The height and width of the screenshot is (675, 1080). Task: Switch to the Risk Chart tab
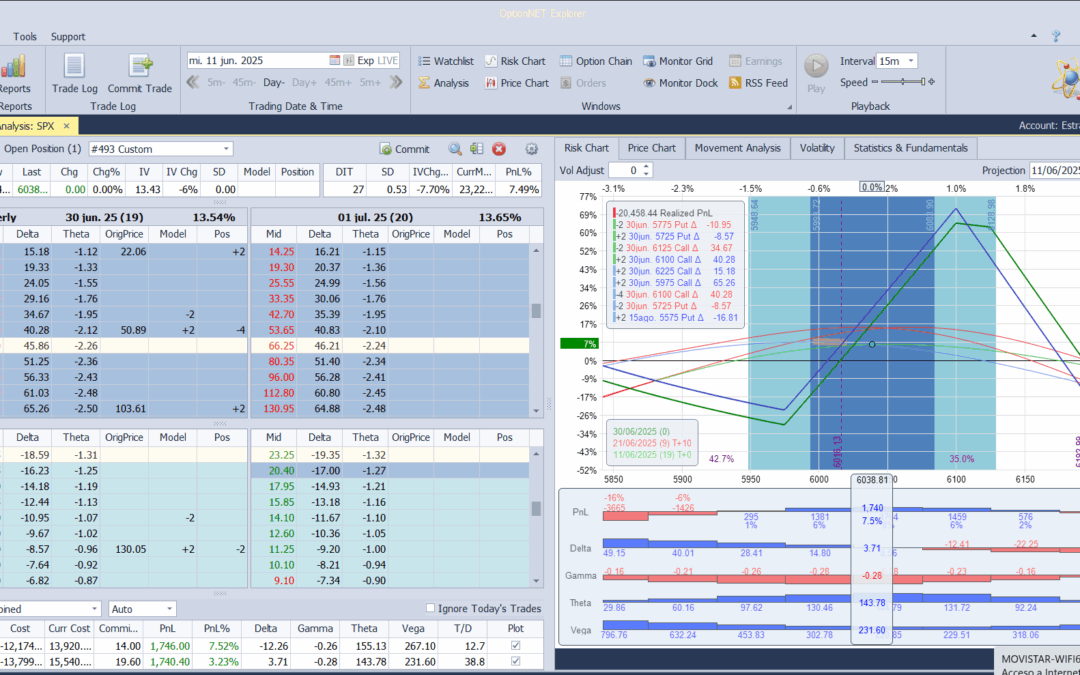click(x=586, y=148)
